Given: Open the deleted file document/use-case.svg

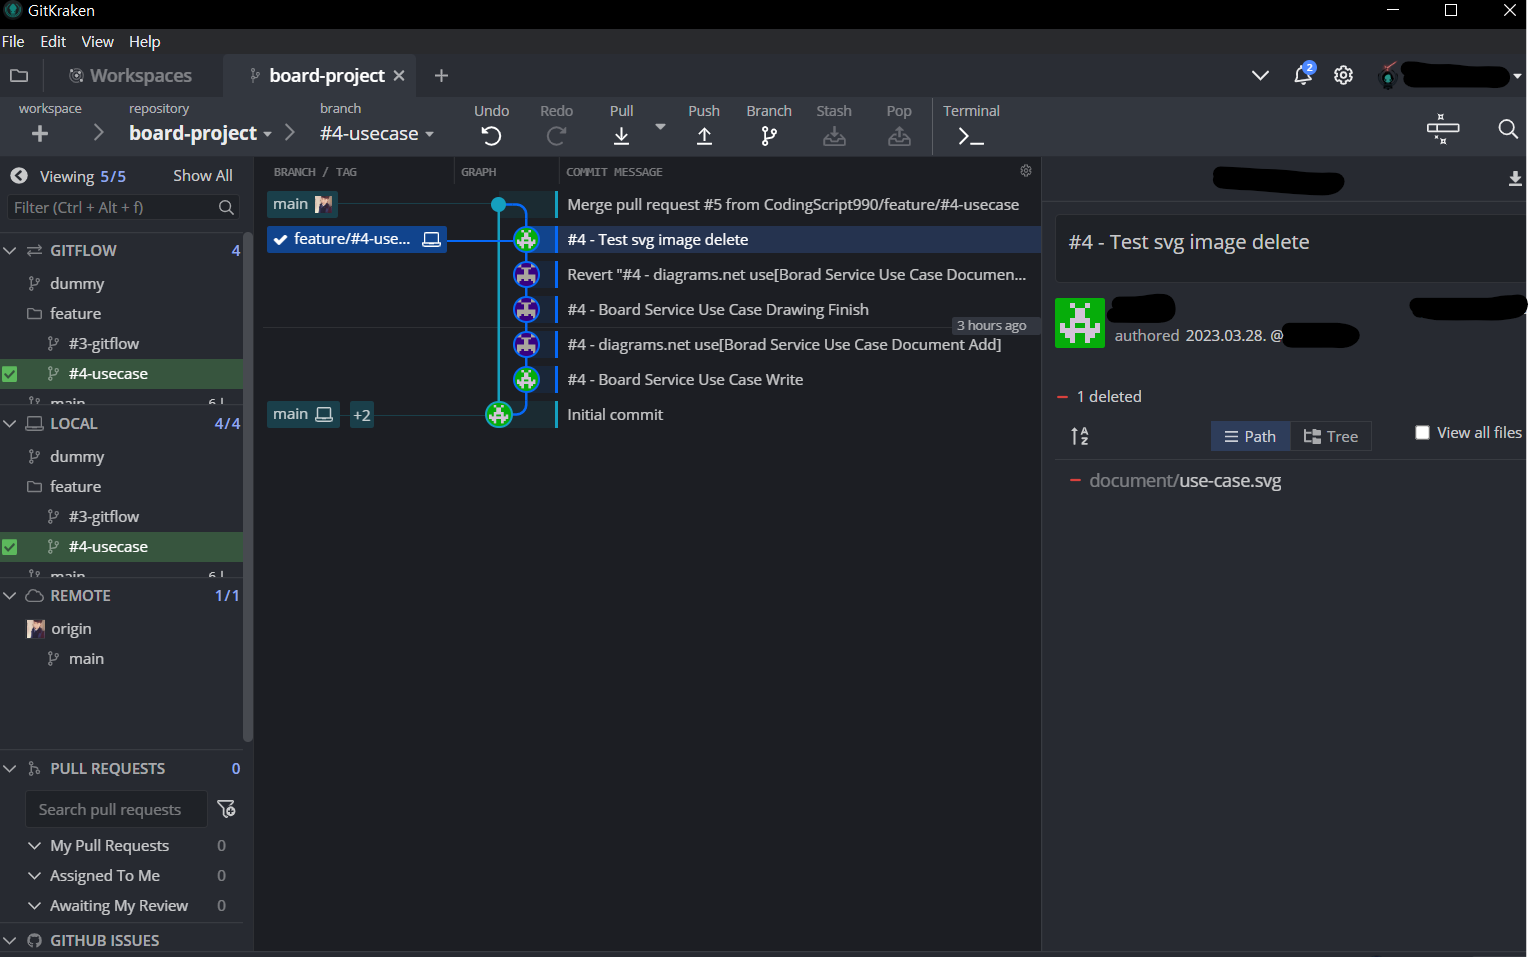Looking at the screenshot, I should point(1185,481).
